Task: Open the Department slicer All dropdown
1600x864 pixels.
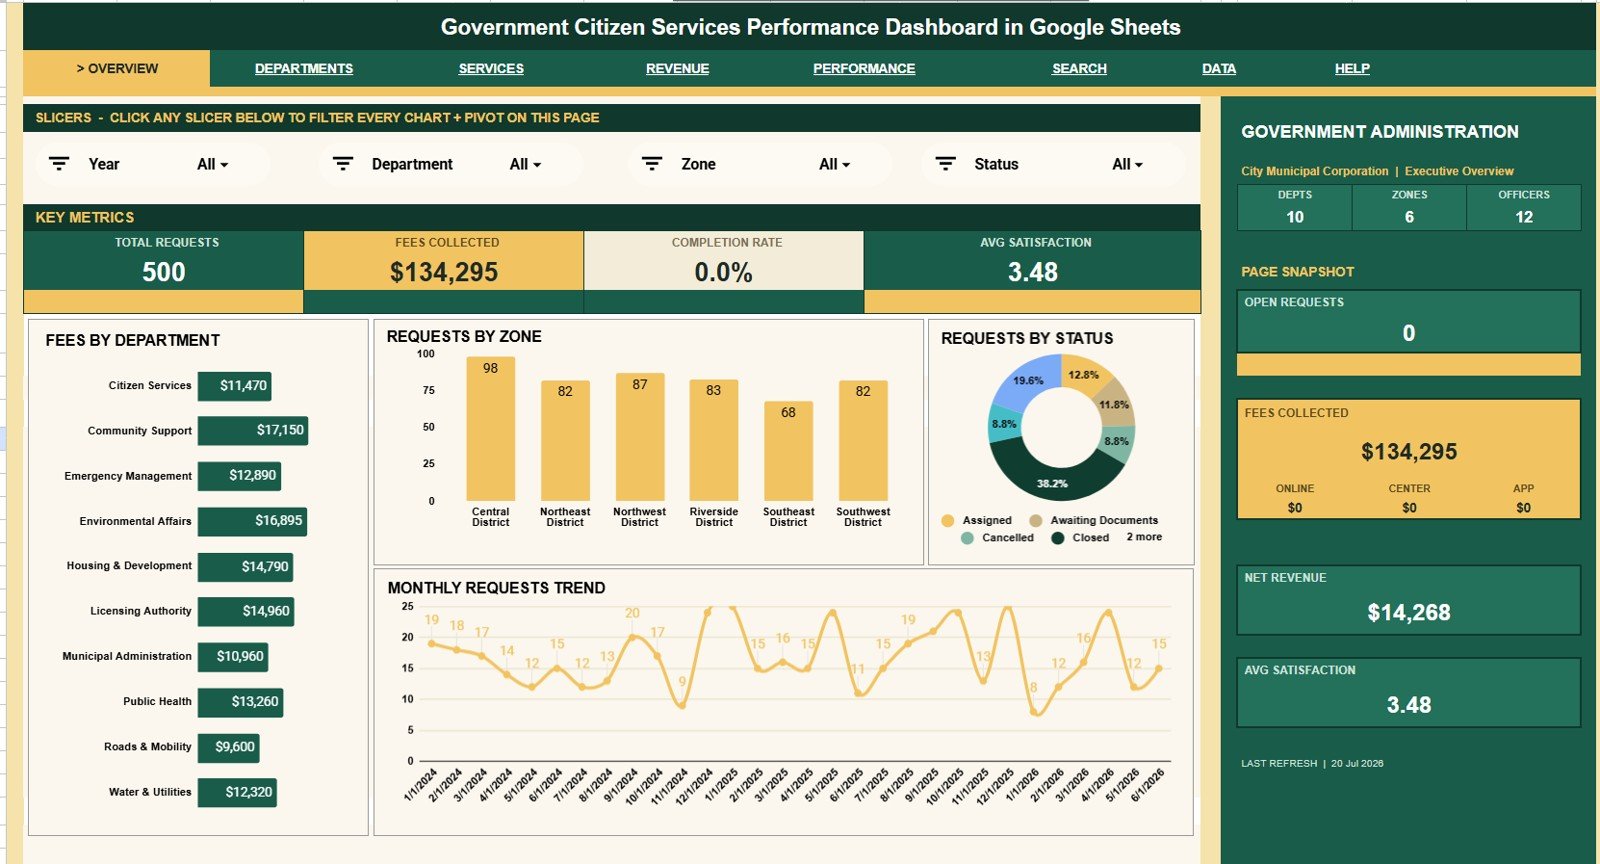Action: pos(525,164)
